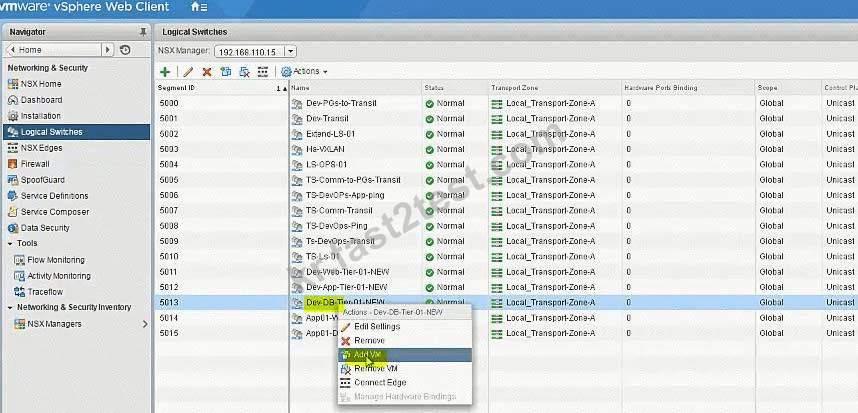Click Normal status for Dev-Transit row
The width and height of the screenshot is (858, 413).
coord(450,118)
